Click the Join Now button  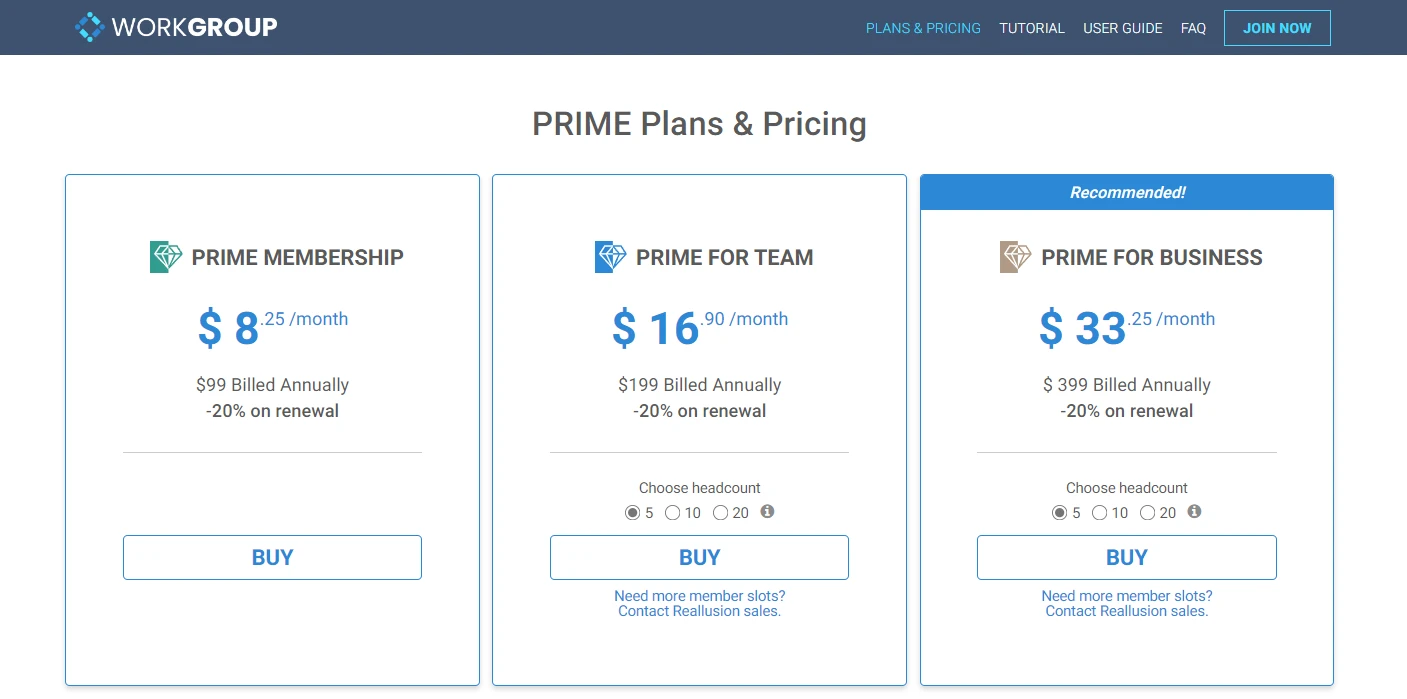pos(1277,28)
